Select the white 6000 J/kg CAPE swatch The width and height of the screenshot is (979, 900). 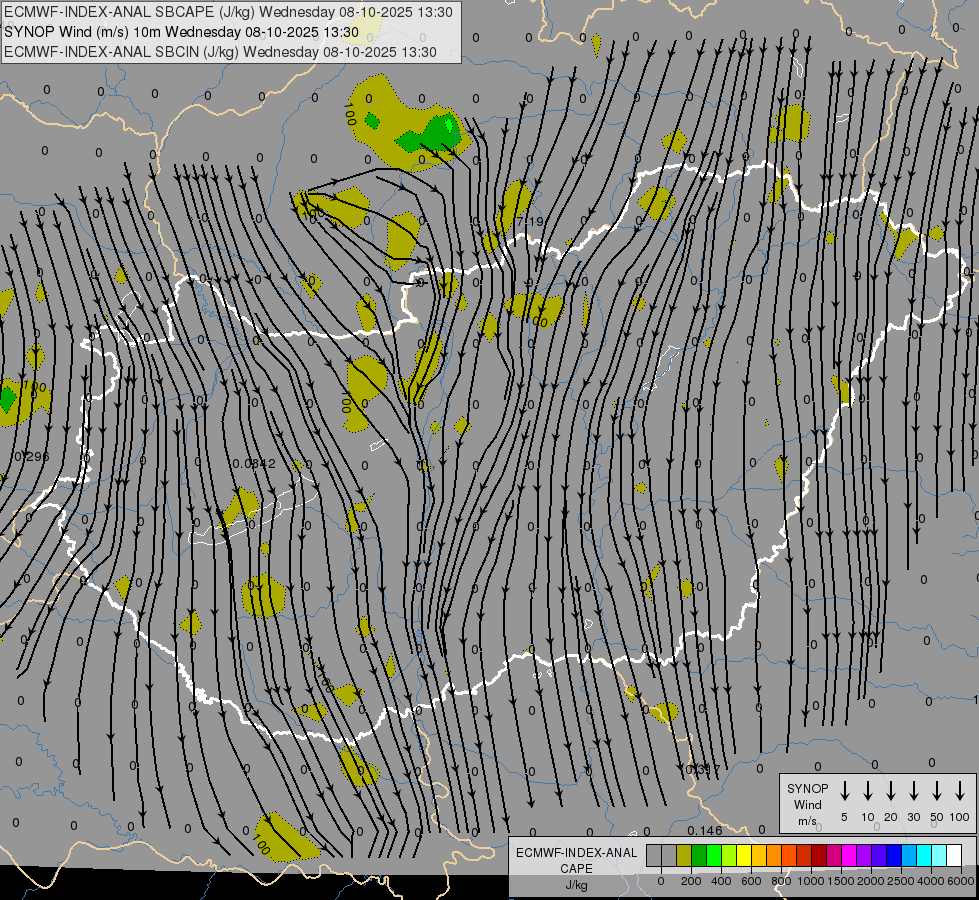(954, 855)
